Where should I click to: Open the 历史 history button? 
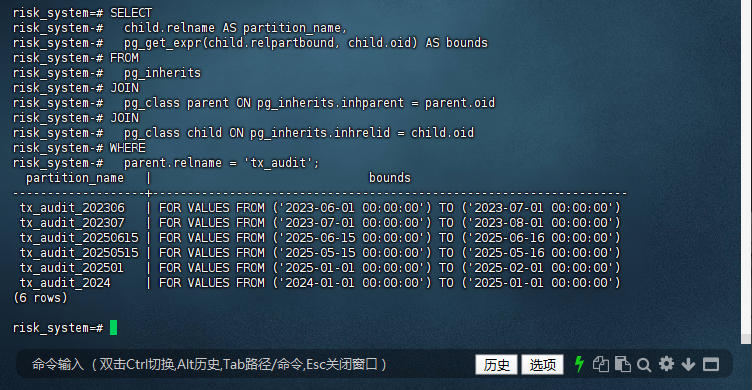coord(496,365)
